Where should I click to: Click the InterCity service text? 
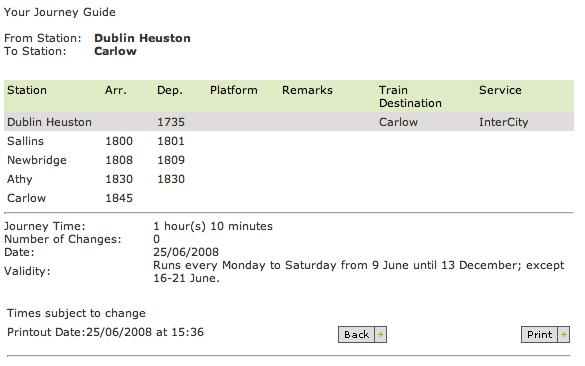click(504, 122)
